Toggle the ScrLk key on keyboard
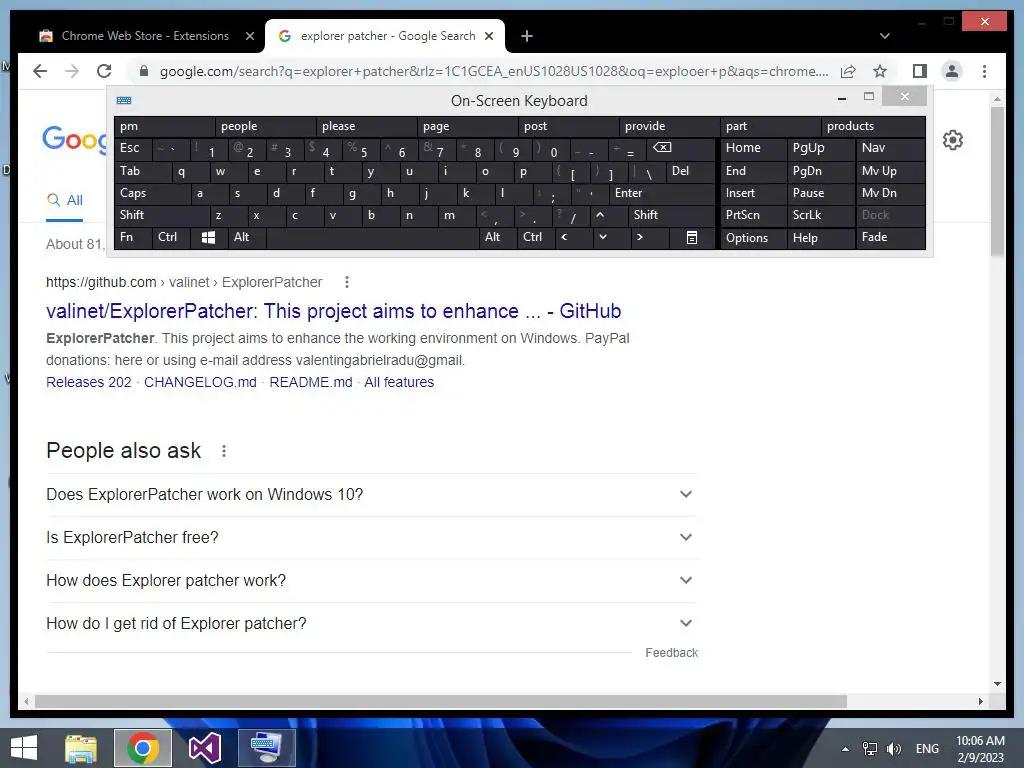The width and height of the screenshot is (1024, 768). (x=821, y=216)
